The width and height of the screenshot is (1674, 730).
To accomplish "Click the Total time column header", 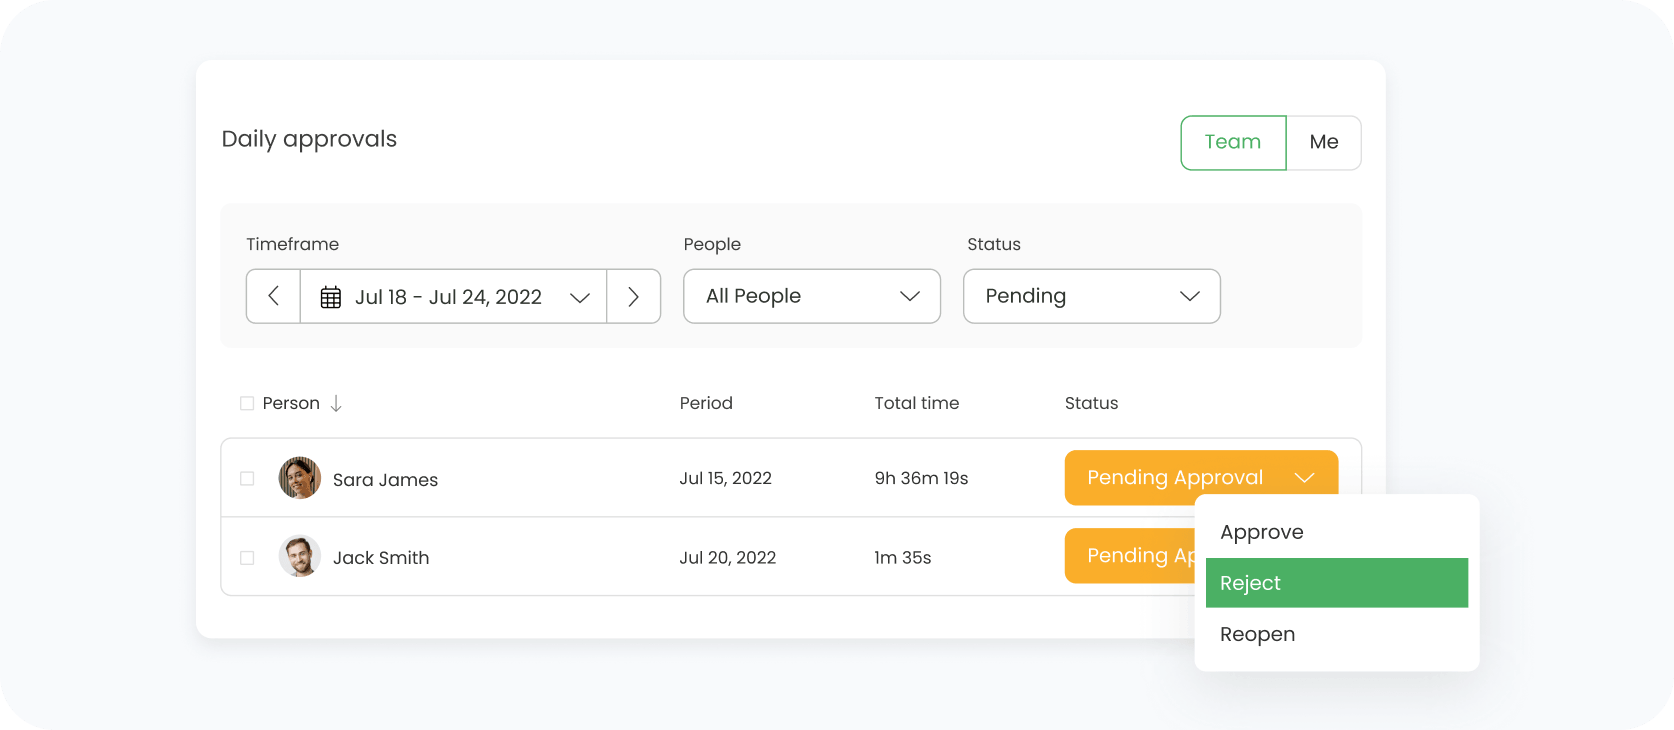I will click(916, 403).
